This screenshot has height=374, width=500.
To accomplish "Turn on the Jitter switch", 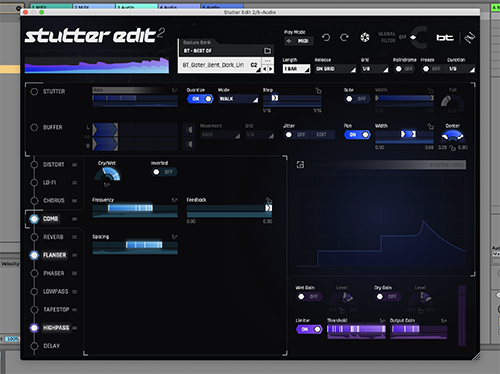I will coord(296,135).
